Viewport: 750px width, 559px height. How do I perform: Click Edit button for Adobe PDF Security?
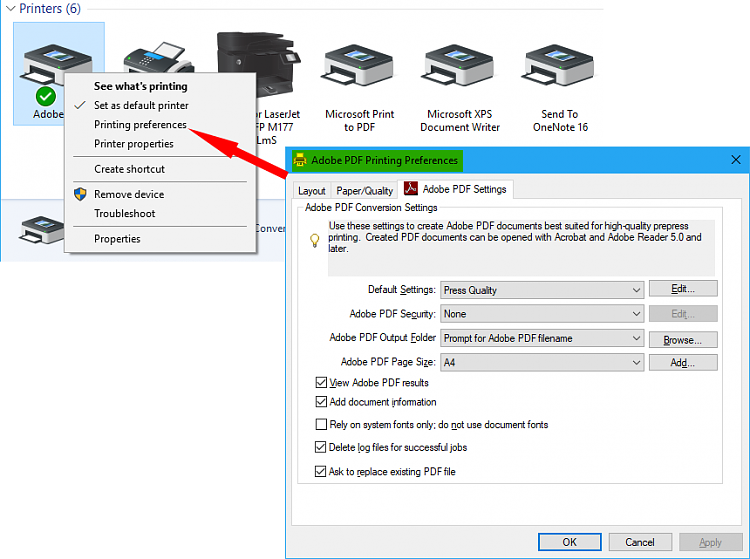[x=683, y=314]
